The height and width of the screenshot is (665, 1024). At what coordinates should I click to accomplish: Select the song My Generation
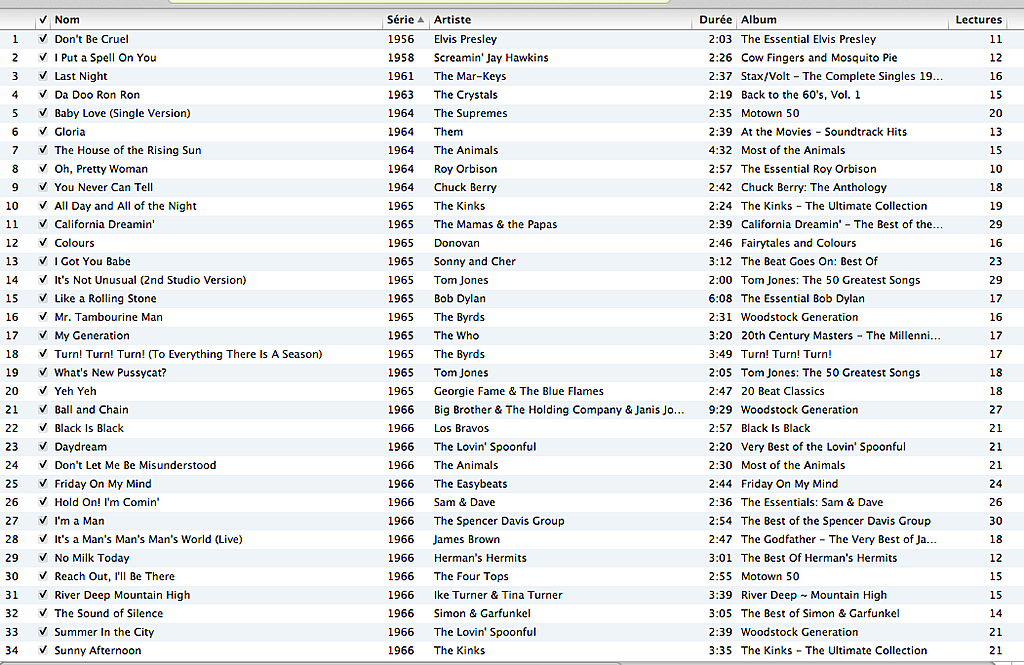(x=92, y=335)
